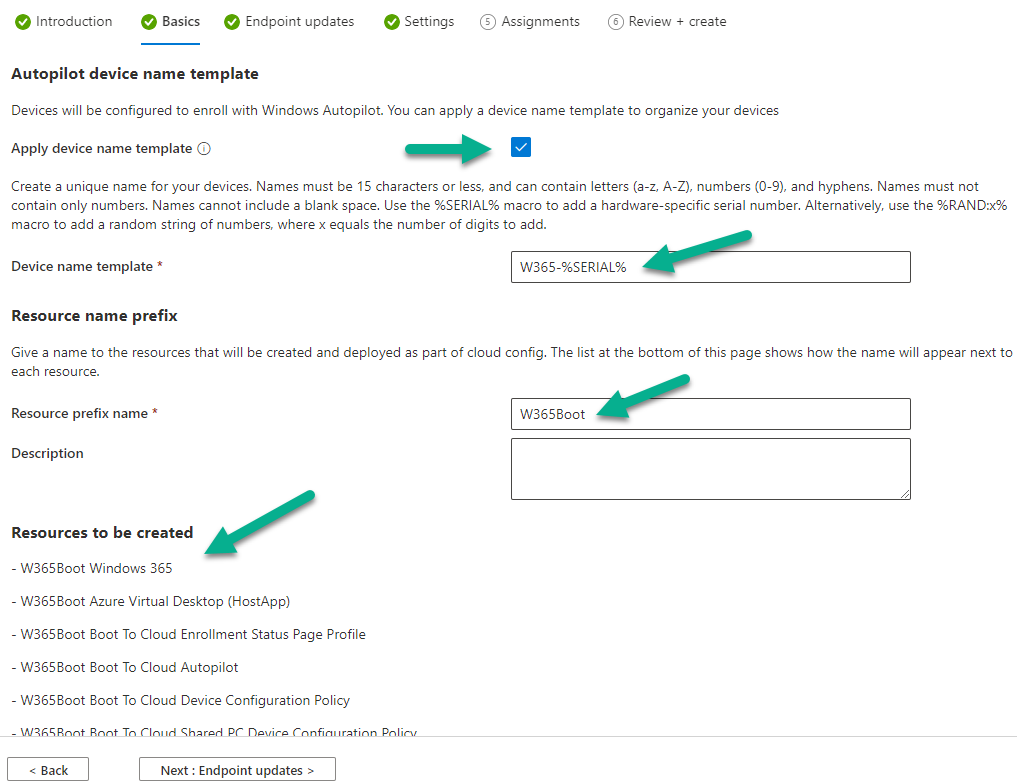
Task: Jump to the Assignments step
Action: (x=530, y=21)
